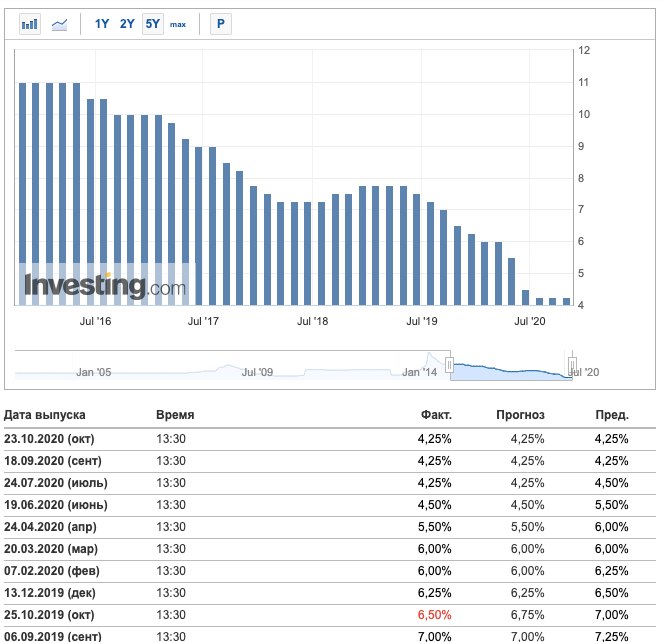Select the 13.12.2019 (дек) row date
666x642 pixels.
50,593
